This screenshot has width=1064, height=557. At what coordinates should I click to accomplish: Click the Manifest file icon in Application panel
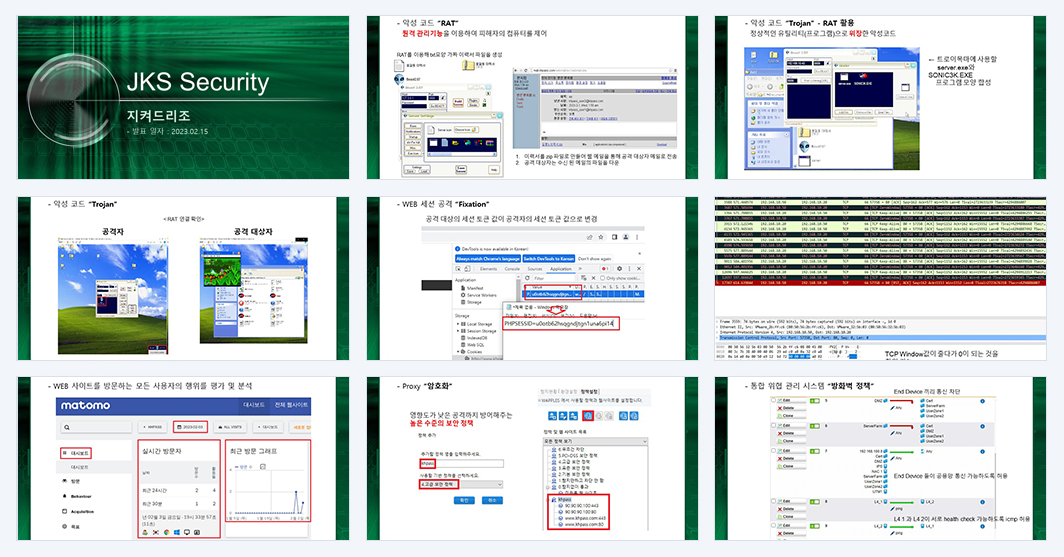[x=463, y=288]
